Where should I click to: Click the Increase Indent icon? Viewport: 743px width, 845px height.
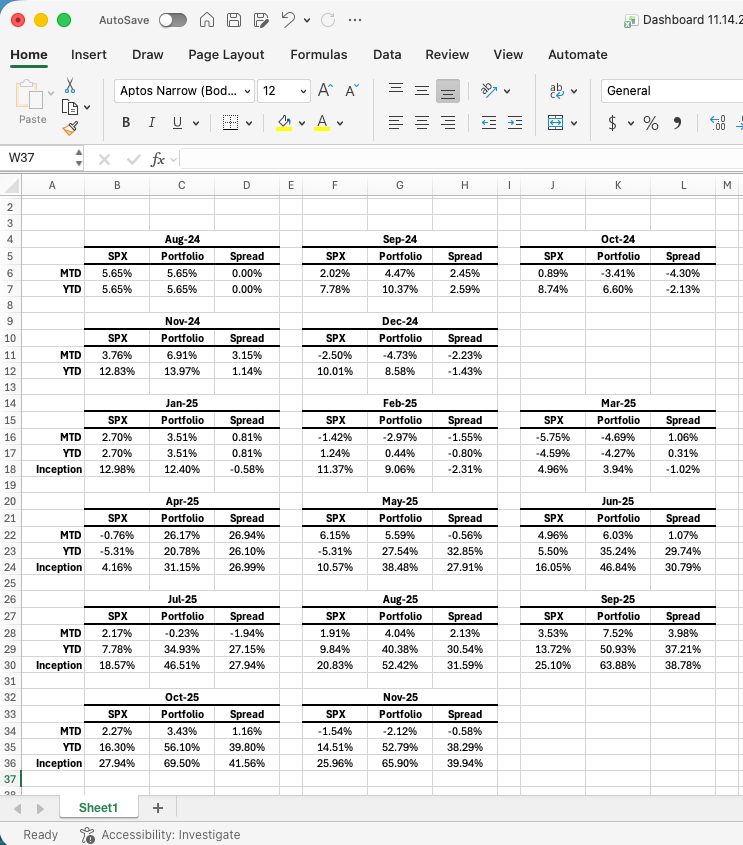[515, 123]
